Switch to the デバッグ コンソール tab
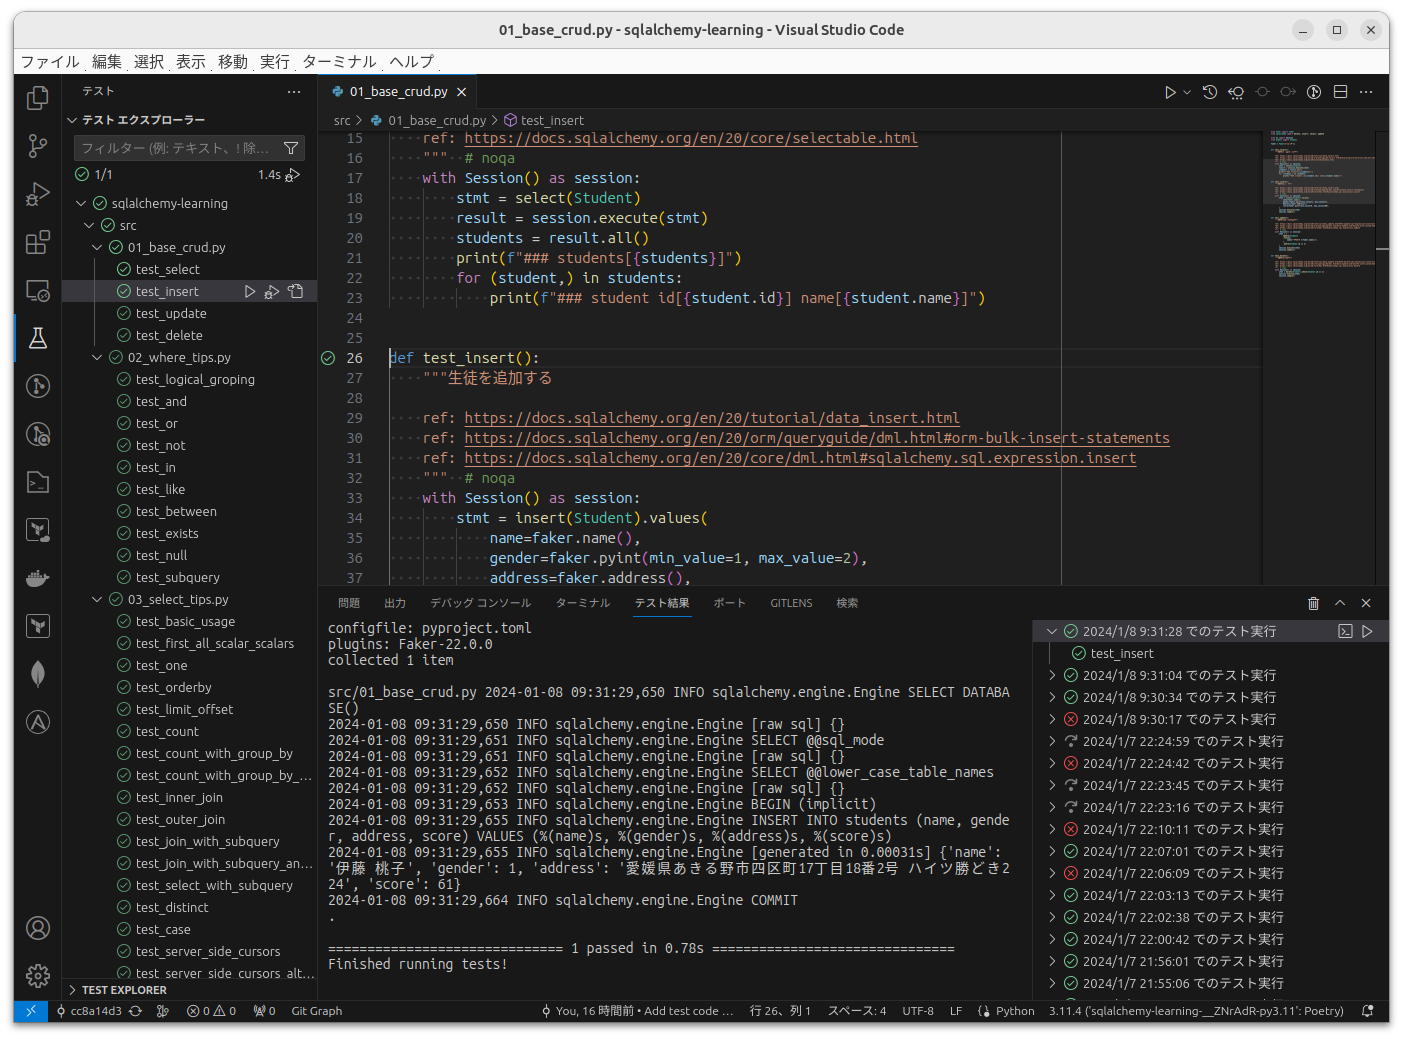The width and height of the screenshot is (1403, 1039). tap(480, 603)
